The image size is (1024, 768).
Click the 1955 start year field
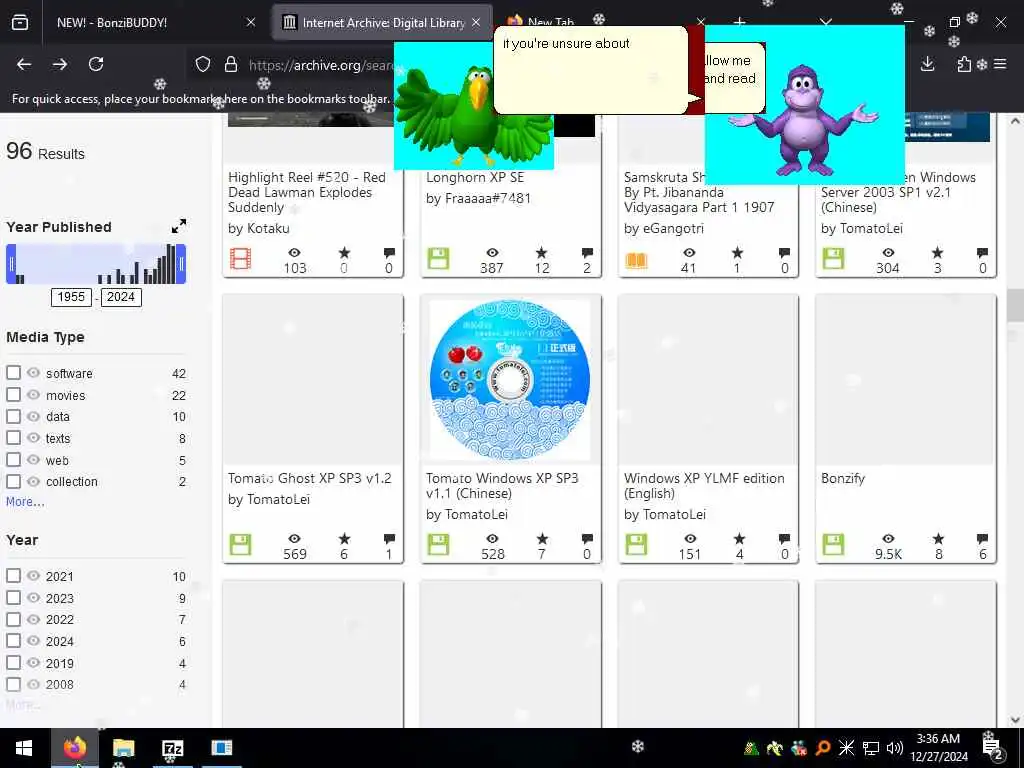click(71, 297)
